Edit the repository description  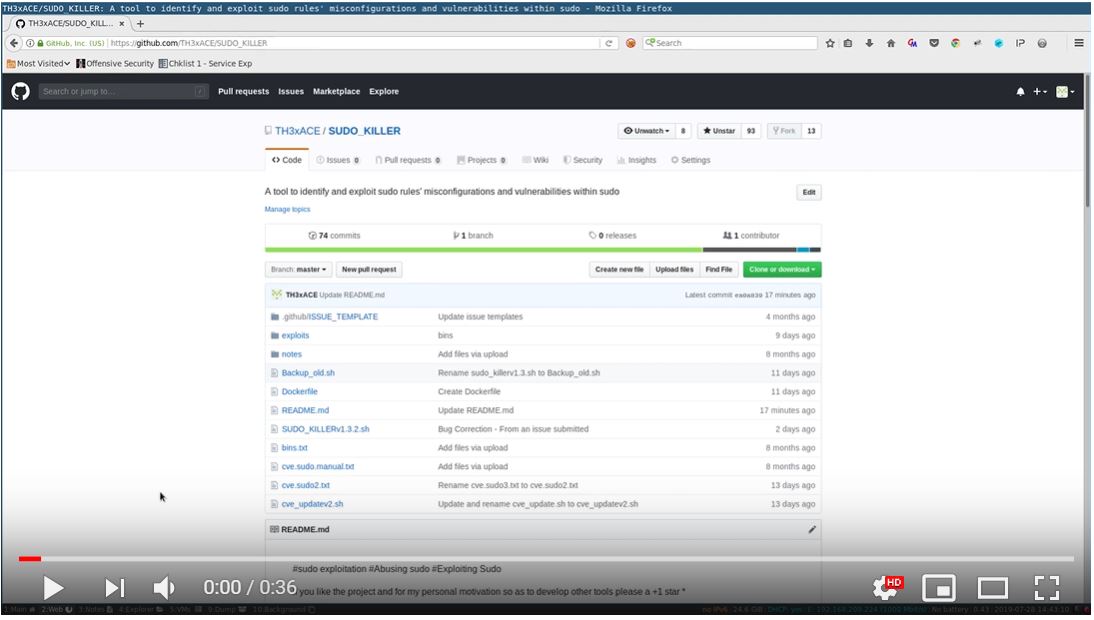809,192
